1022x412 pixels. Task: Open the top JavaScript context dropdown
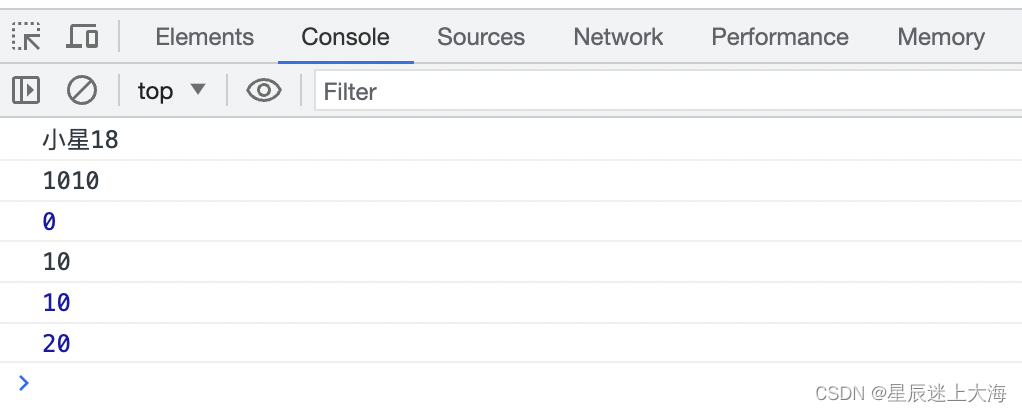171,91
